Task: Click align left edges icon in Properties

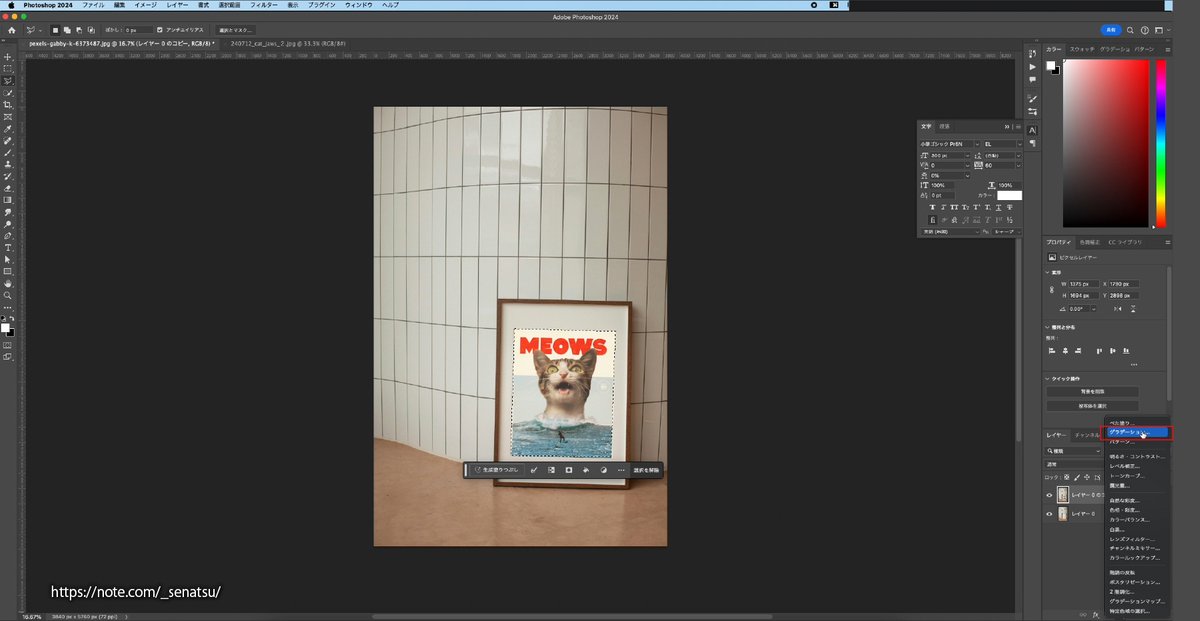Action: 1053,351
